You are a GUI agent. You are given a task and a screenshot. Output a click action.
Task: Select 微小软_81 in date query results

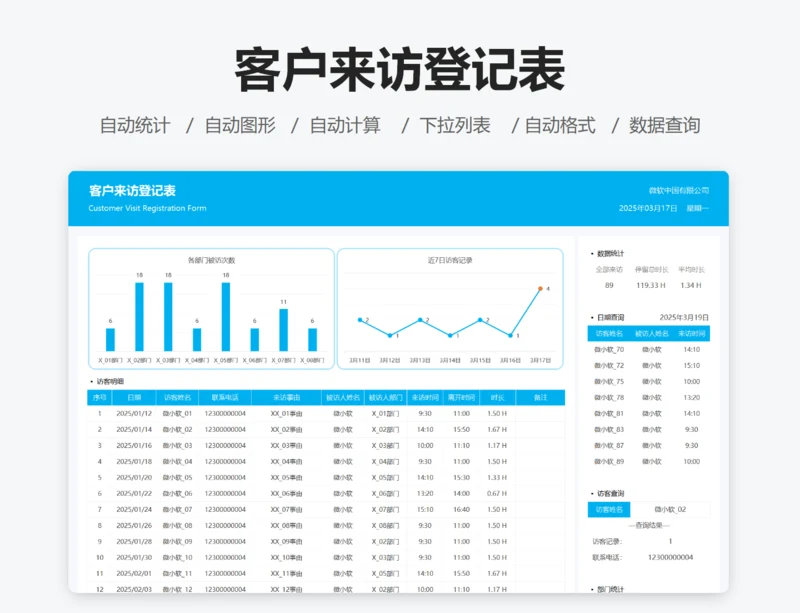point(609,413)
